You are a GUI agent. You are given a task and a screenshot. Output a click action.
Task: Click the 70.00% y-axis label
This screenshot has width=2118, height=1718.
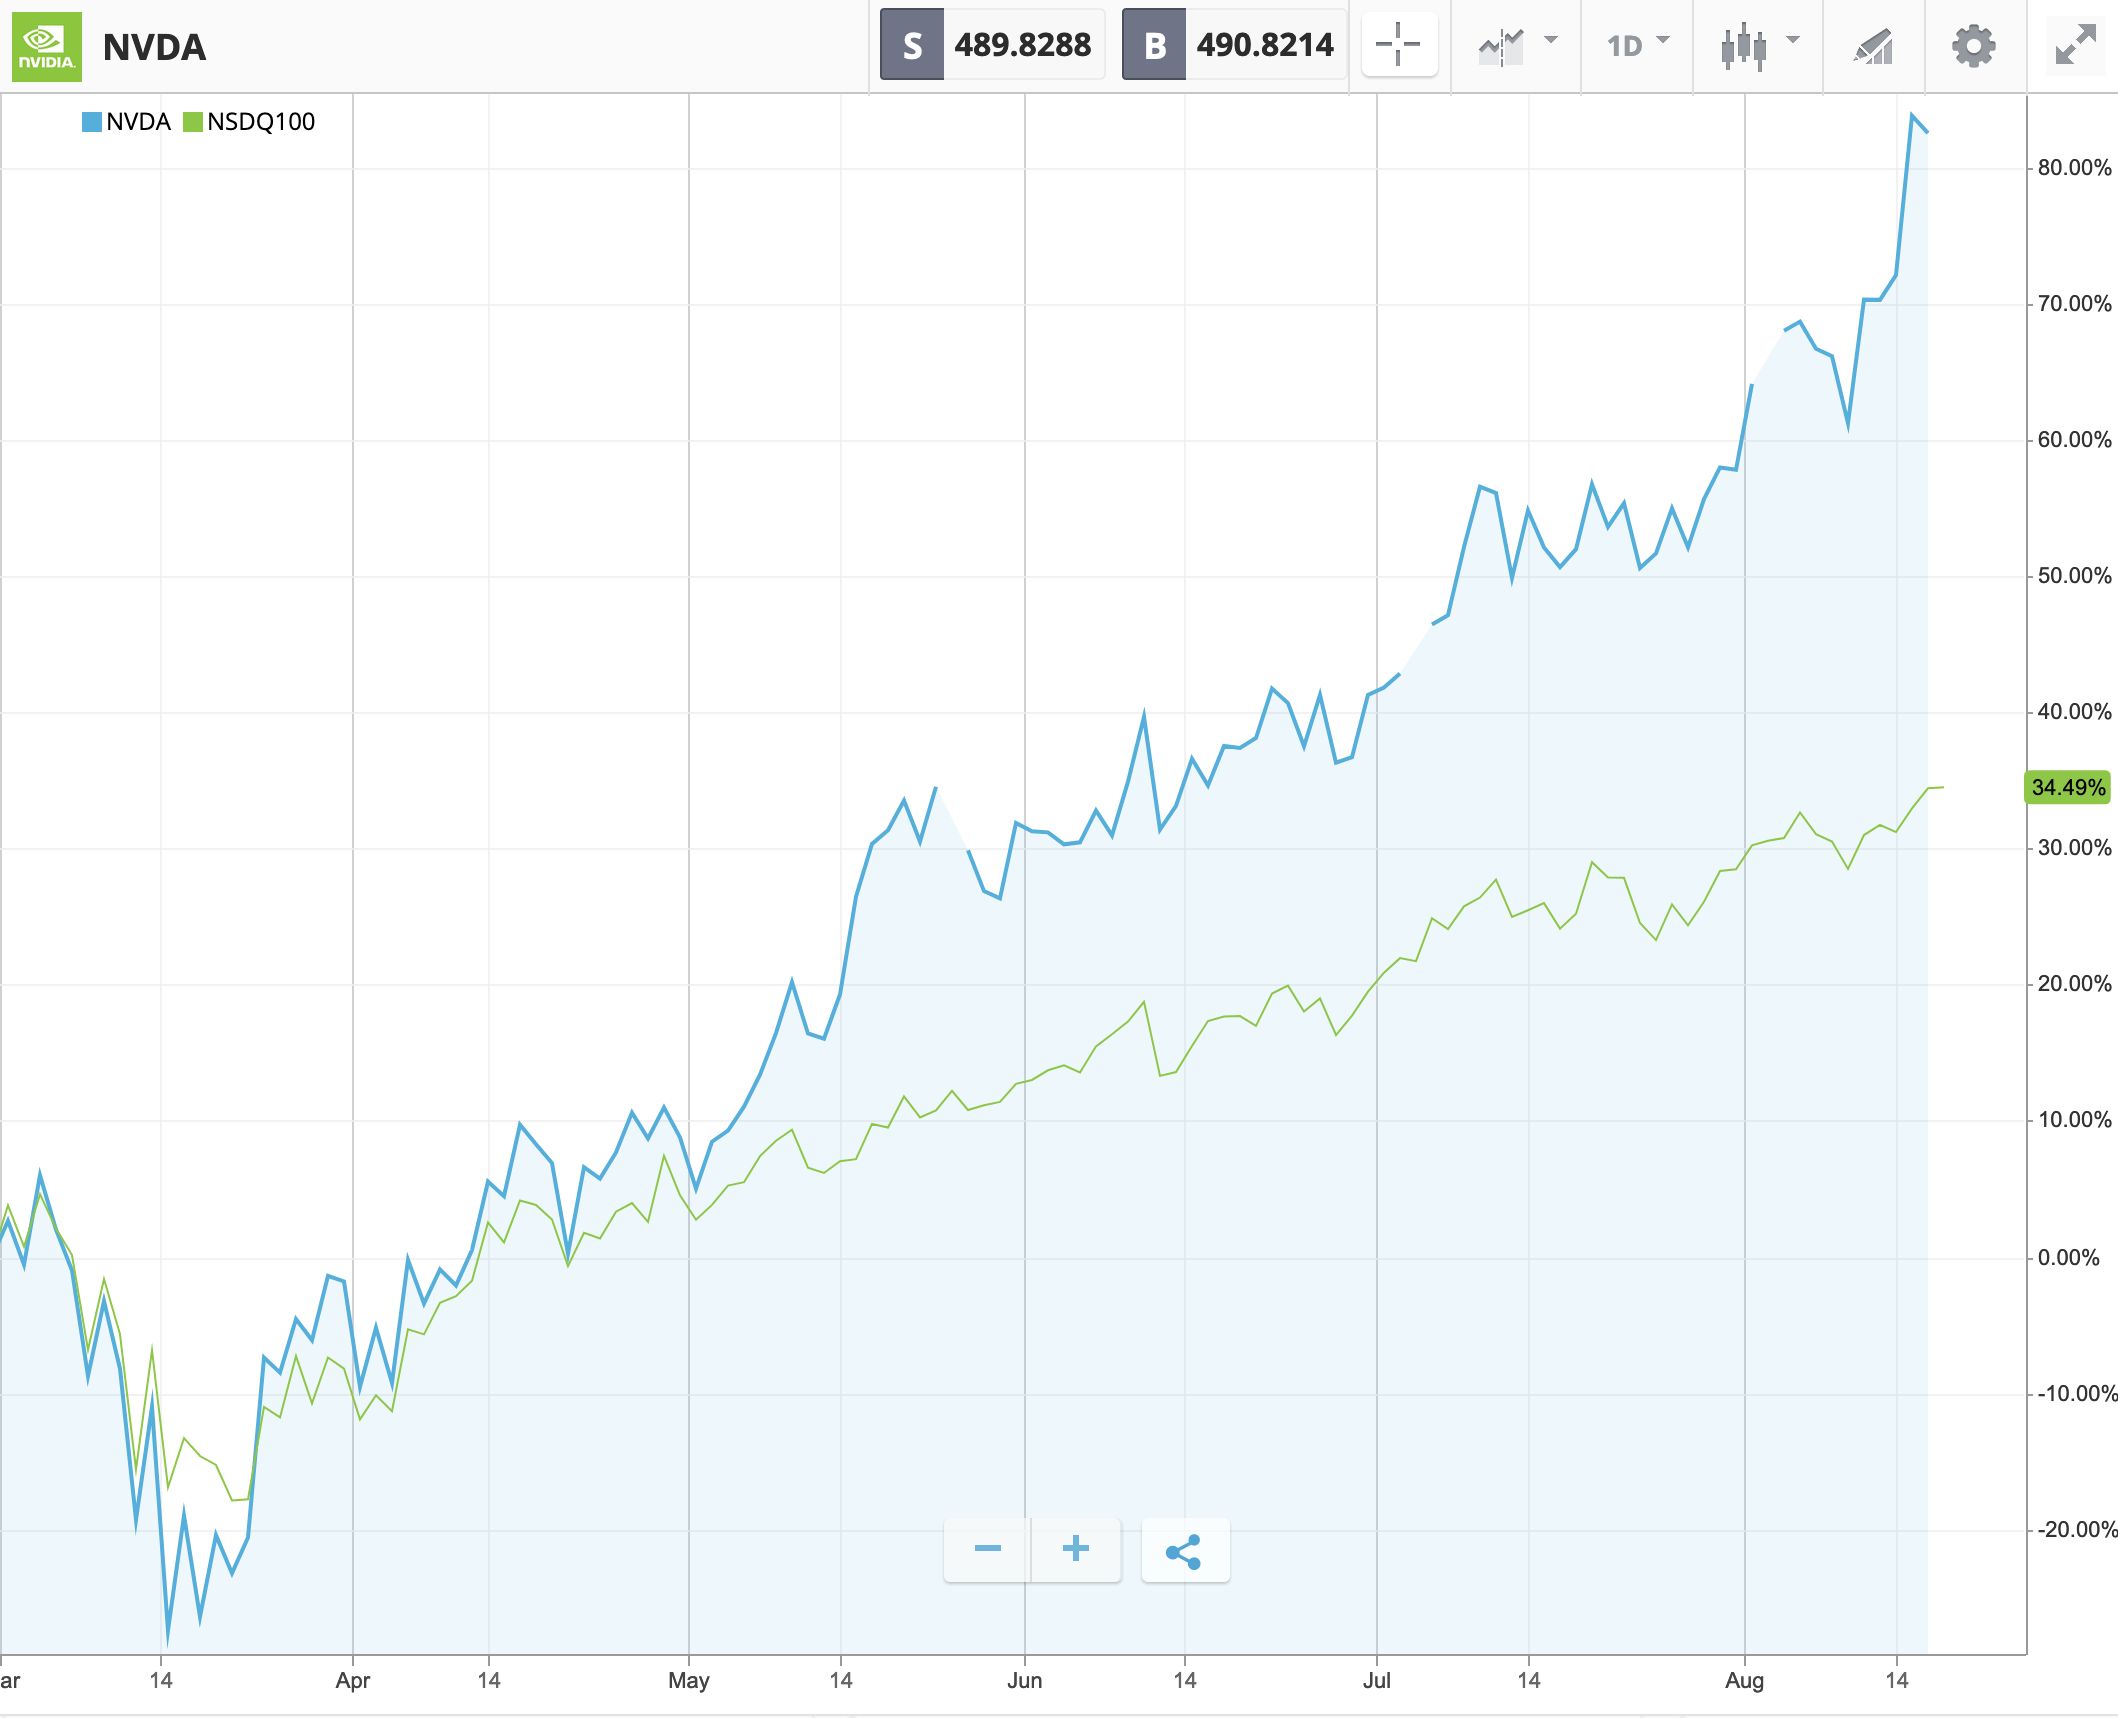click(x=2074, y=304)
